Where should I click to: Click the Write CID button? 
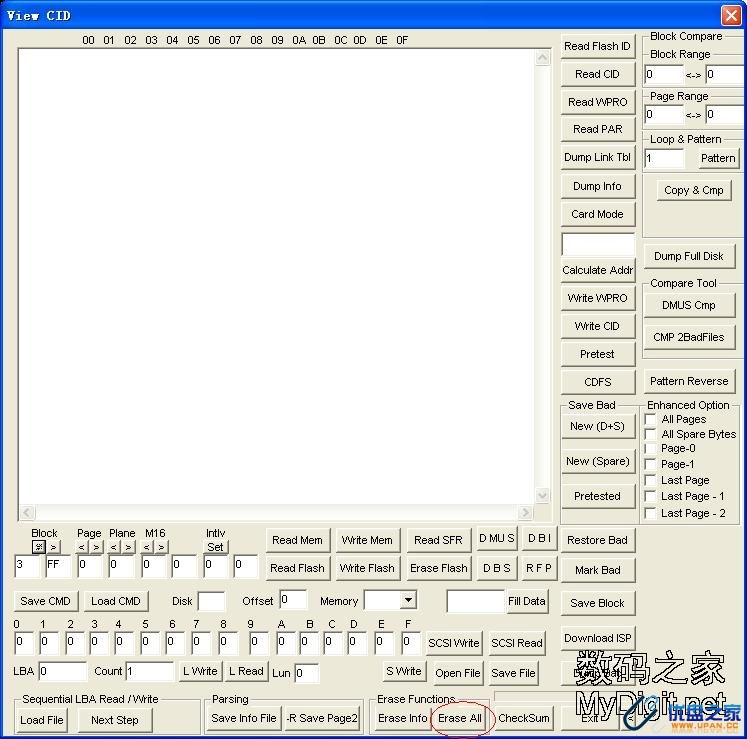(597, 326)
